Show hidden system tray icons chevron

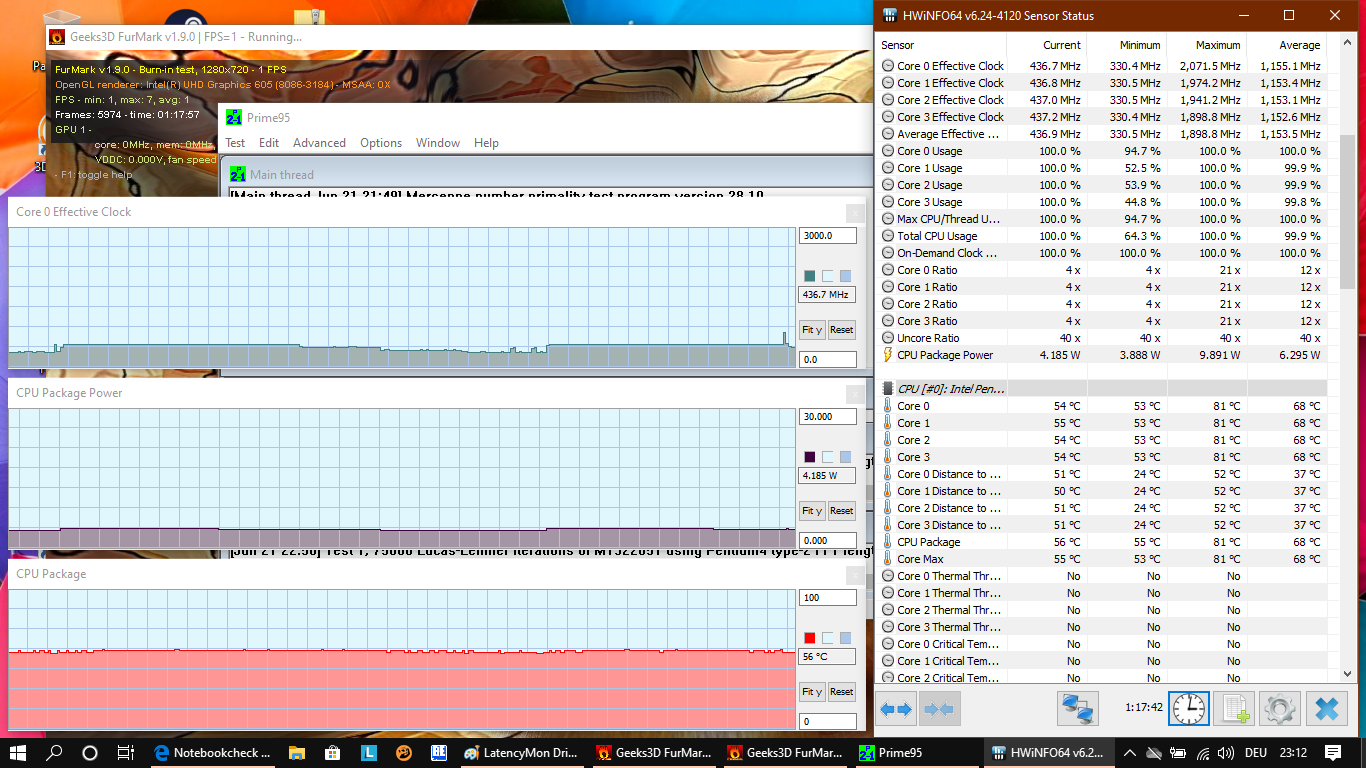coord(1130,753)
